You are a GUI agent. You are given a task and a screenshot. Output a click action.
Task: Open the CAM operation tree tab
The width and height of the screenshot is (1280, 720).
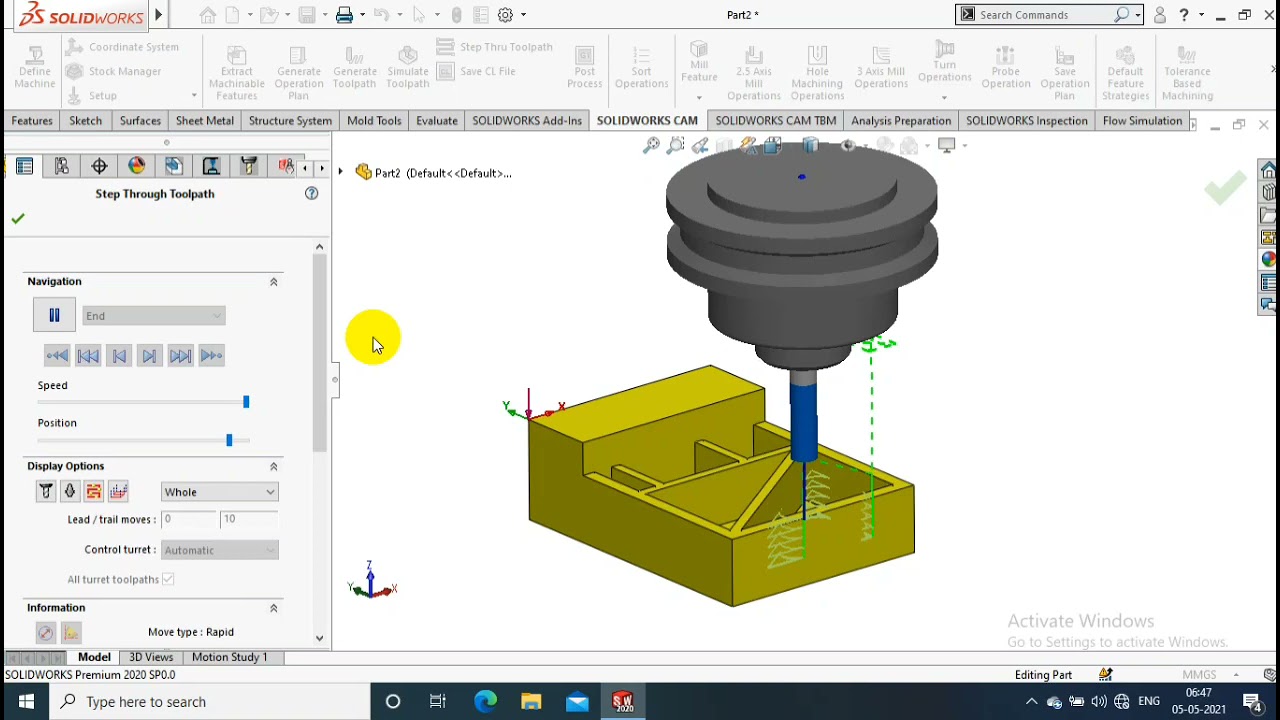click(x=211, y=167)
